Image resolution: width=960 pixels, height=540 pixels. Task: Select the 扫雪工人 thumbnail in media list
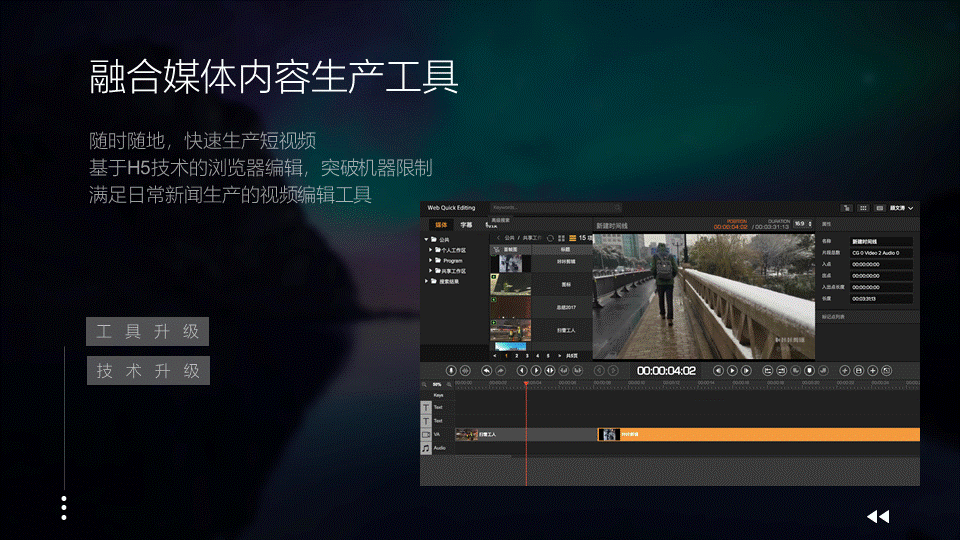pyautogui.click(x=510, y=330)
